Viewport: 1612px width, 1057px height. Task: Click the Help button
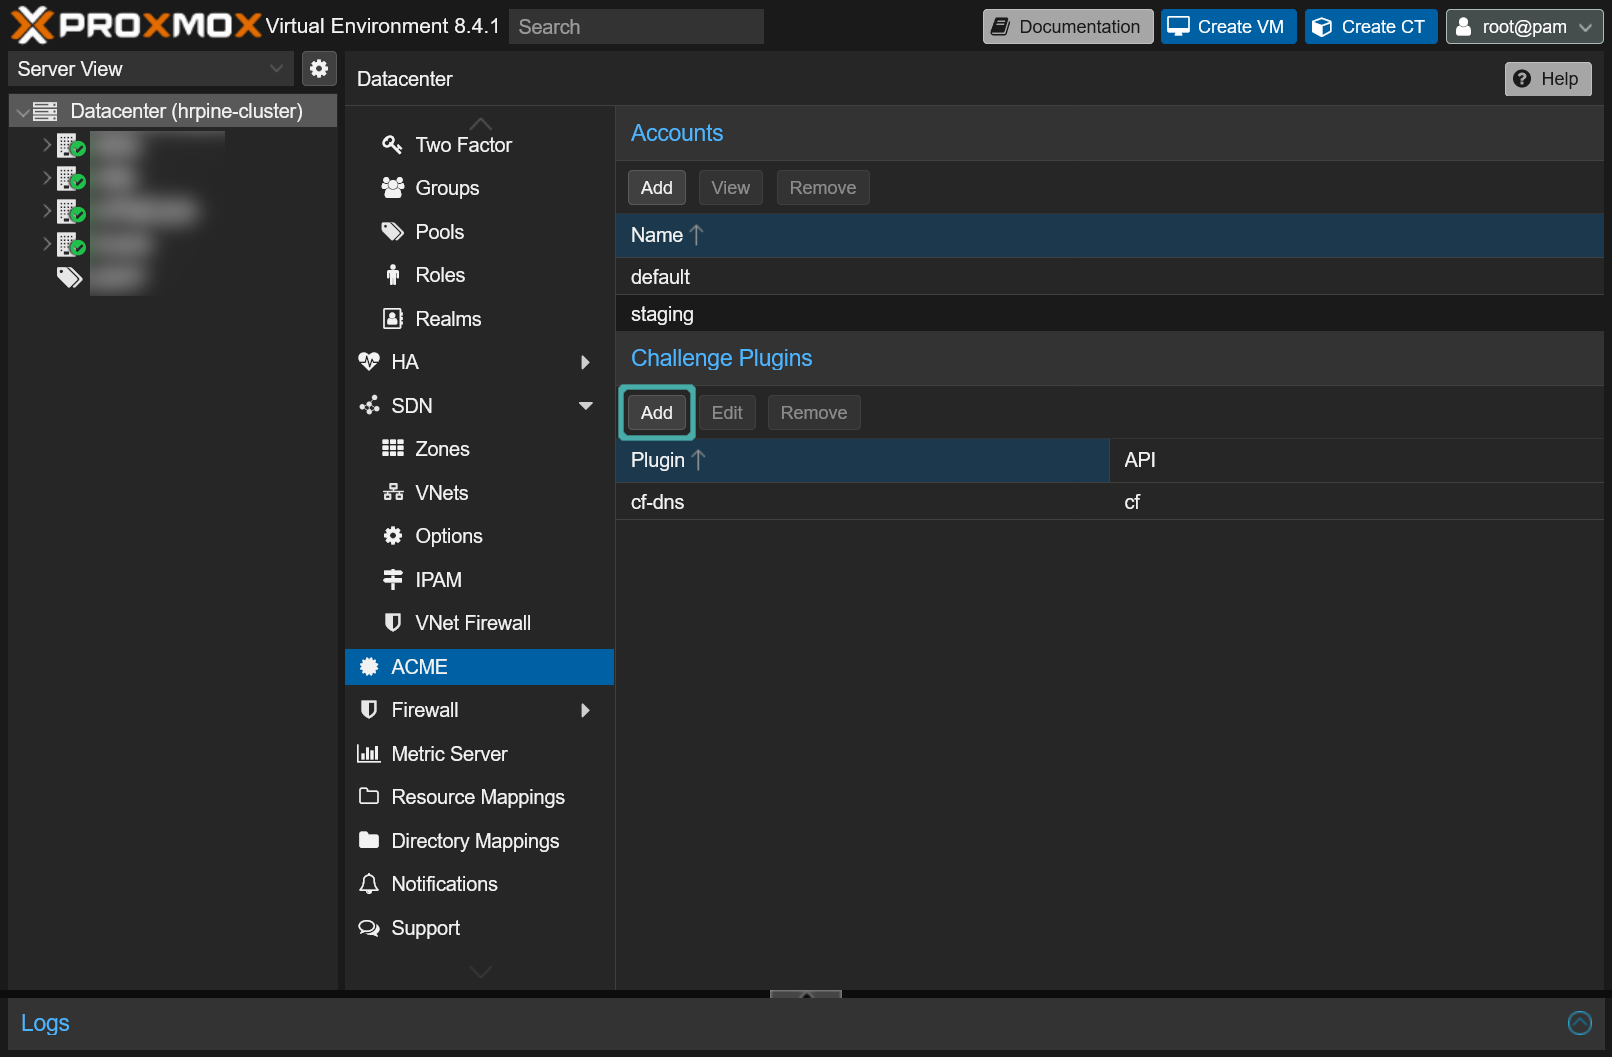tap(1548, 79)
